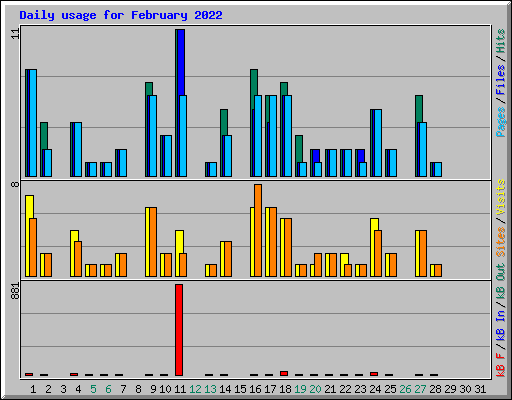Click the yellow Visits bar for day 24
The height and width of the screenshot is (400, 512).
pos(374,224)
